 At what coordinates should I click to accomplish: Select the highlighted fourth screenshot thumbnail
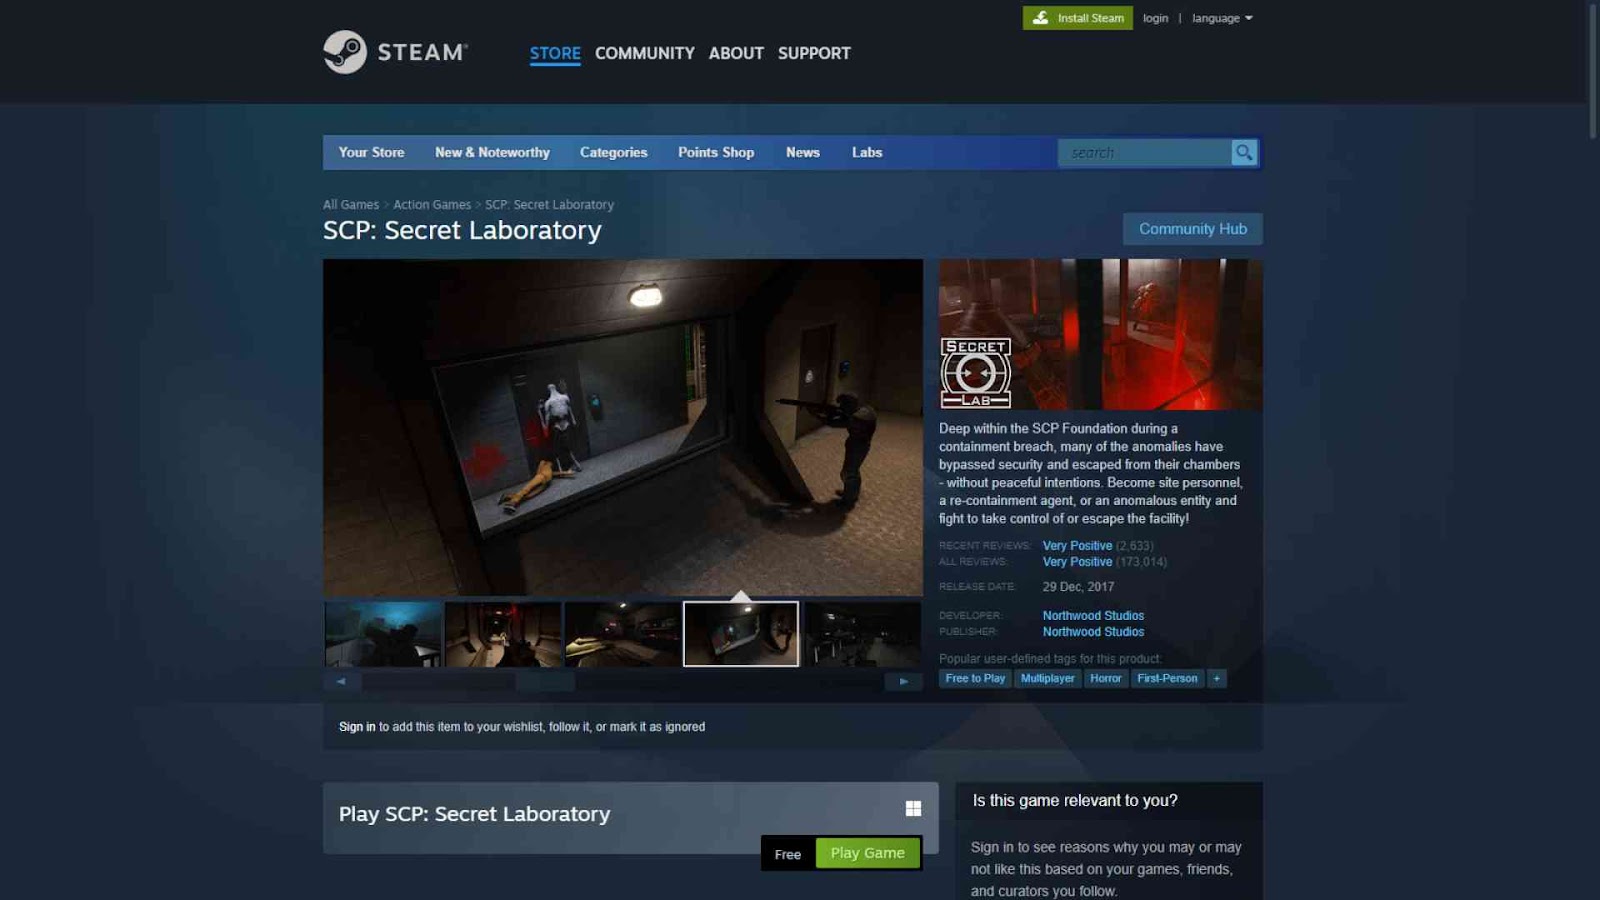(x=741, y=634)
